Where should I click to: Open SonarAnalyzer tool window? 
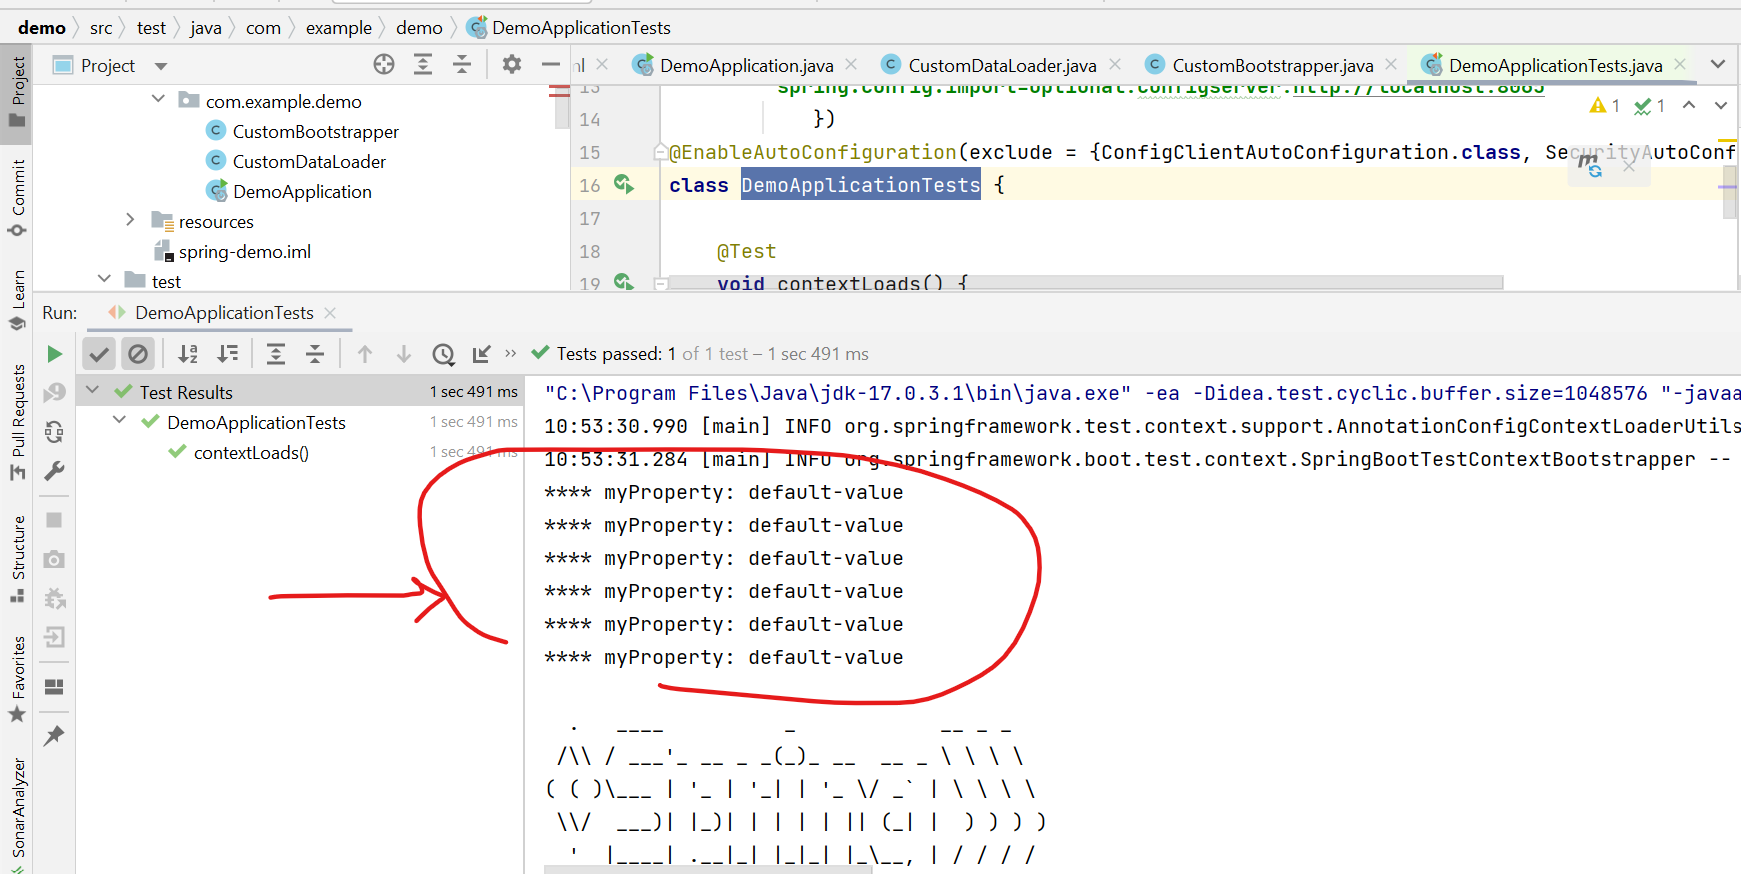(18, 813)
